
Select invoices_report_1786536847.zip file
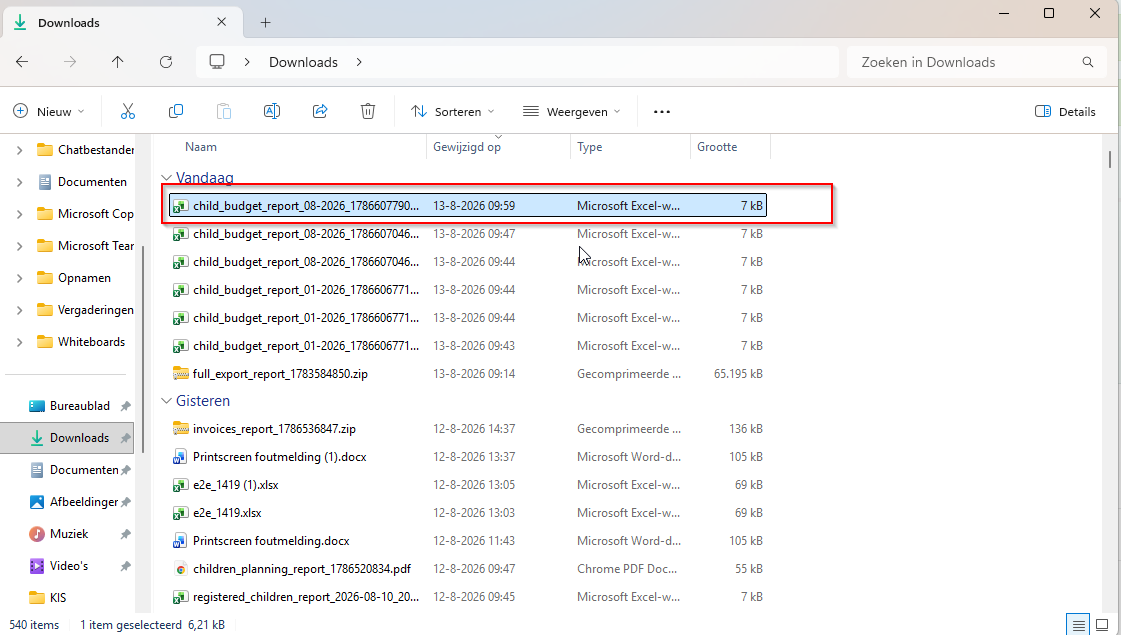[x=468, y=429]
